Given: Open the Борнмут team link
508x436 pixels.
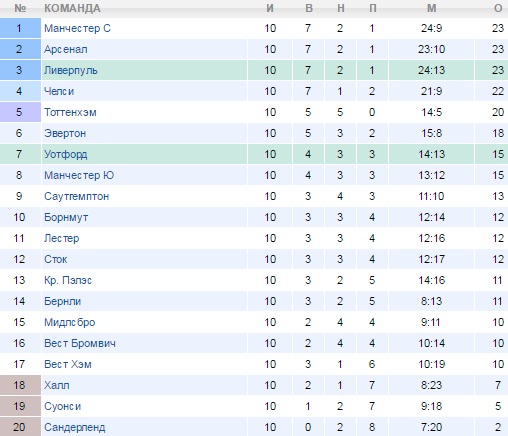Looking at the screenshot, I should [66, 217].
